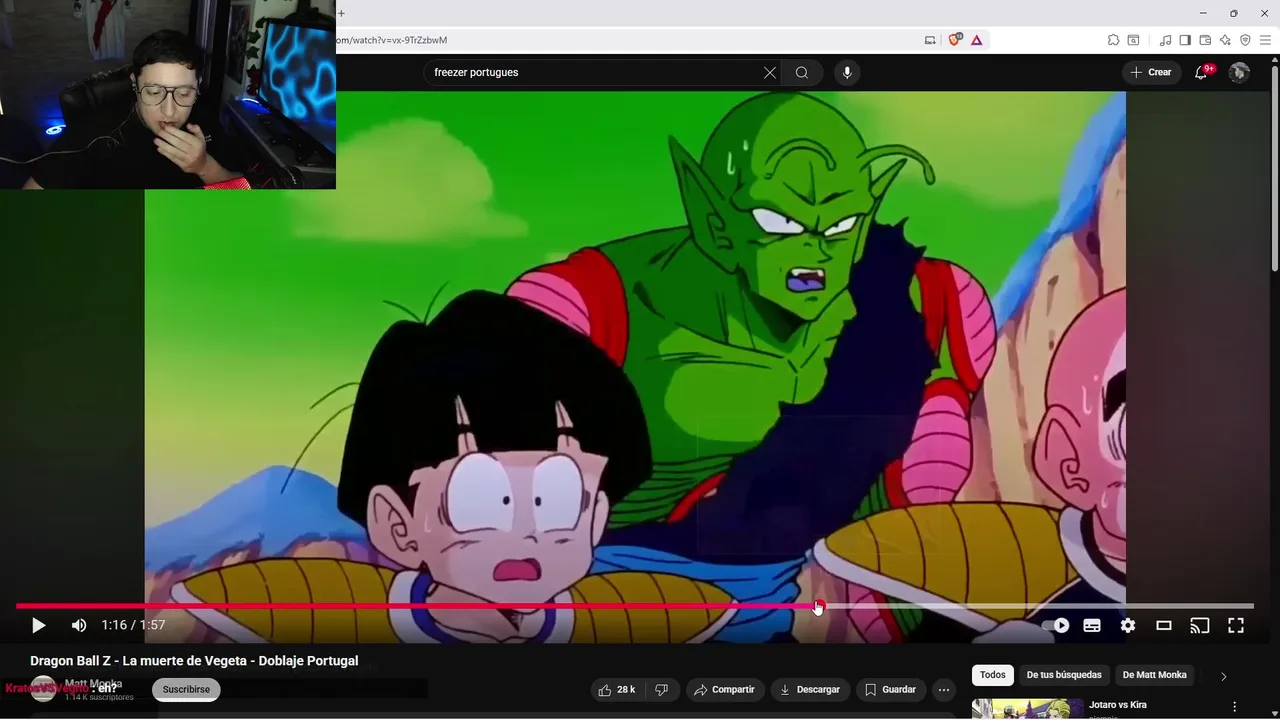The width and height of the screenshot is (1280, 720).
Task: Open the Jotaro vs Kira thumbnail
Action: click(x=1028, y=709)
